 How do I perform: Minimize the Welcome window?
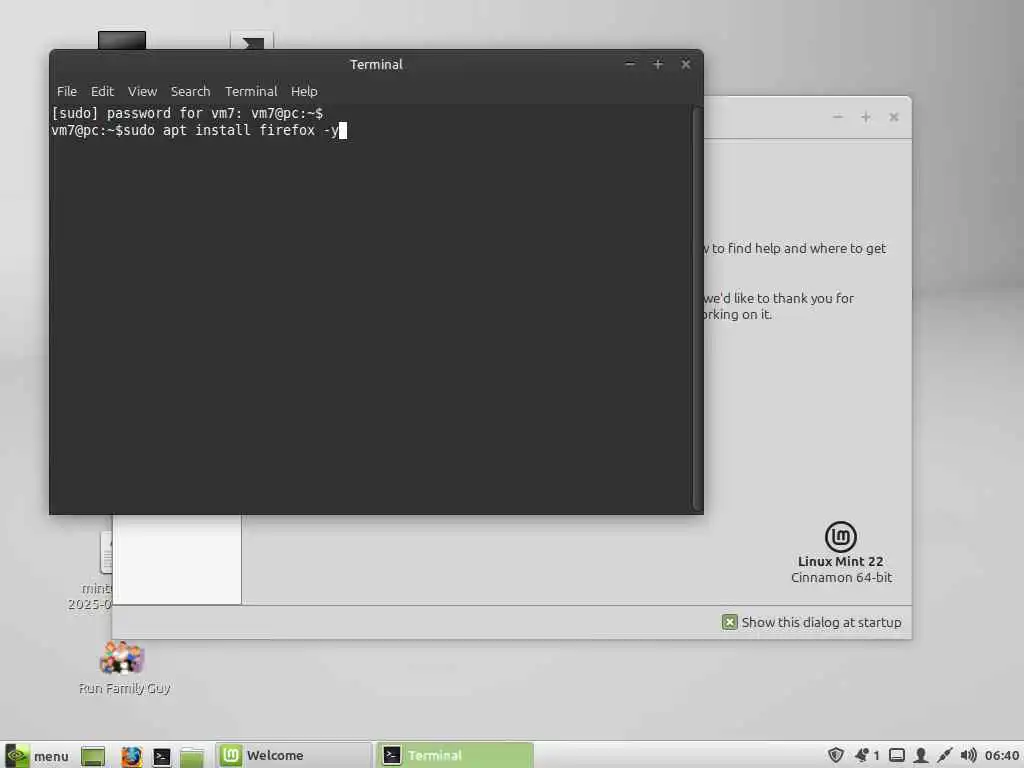click(839, 117)
